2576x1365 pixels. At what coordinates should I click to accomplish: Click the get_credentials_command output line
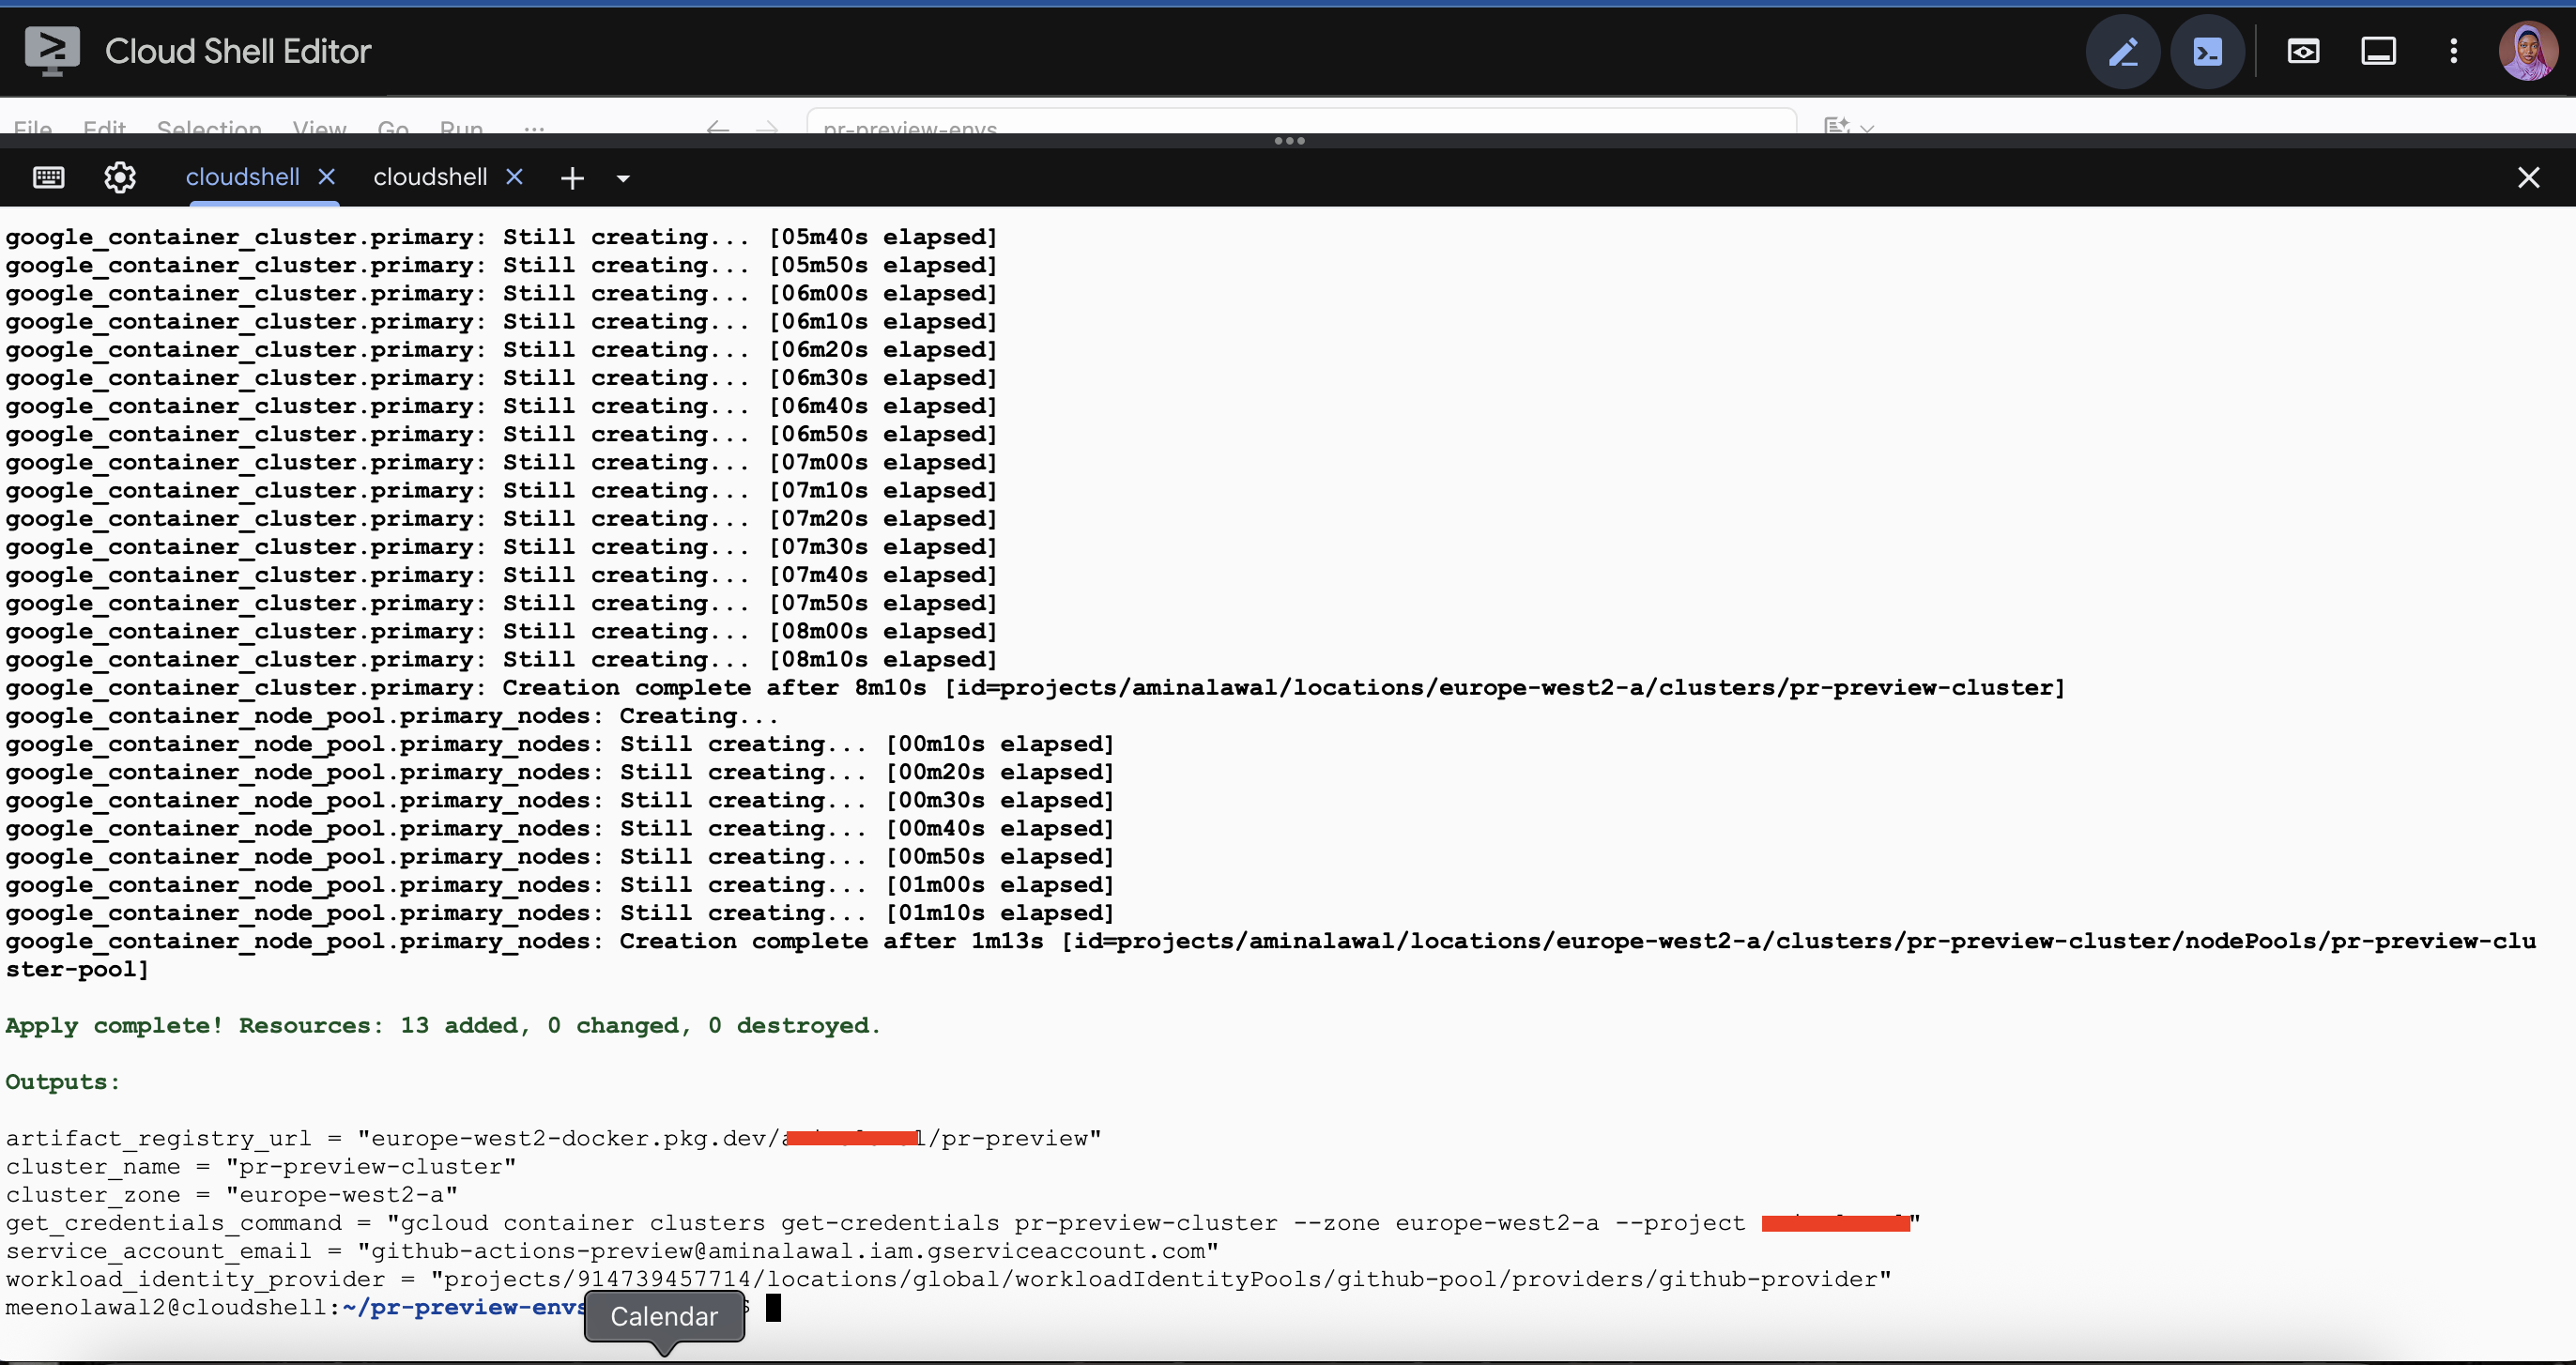pos(963,1222)
